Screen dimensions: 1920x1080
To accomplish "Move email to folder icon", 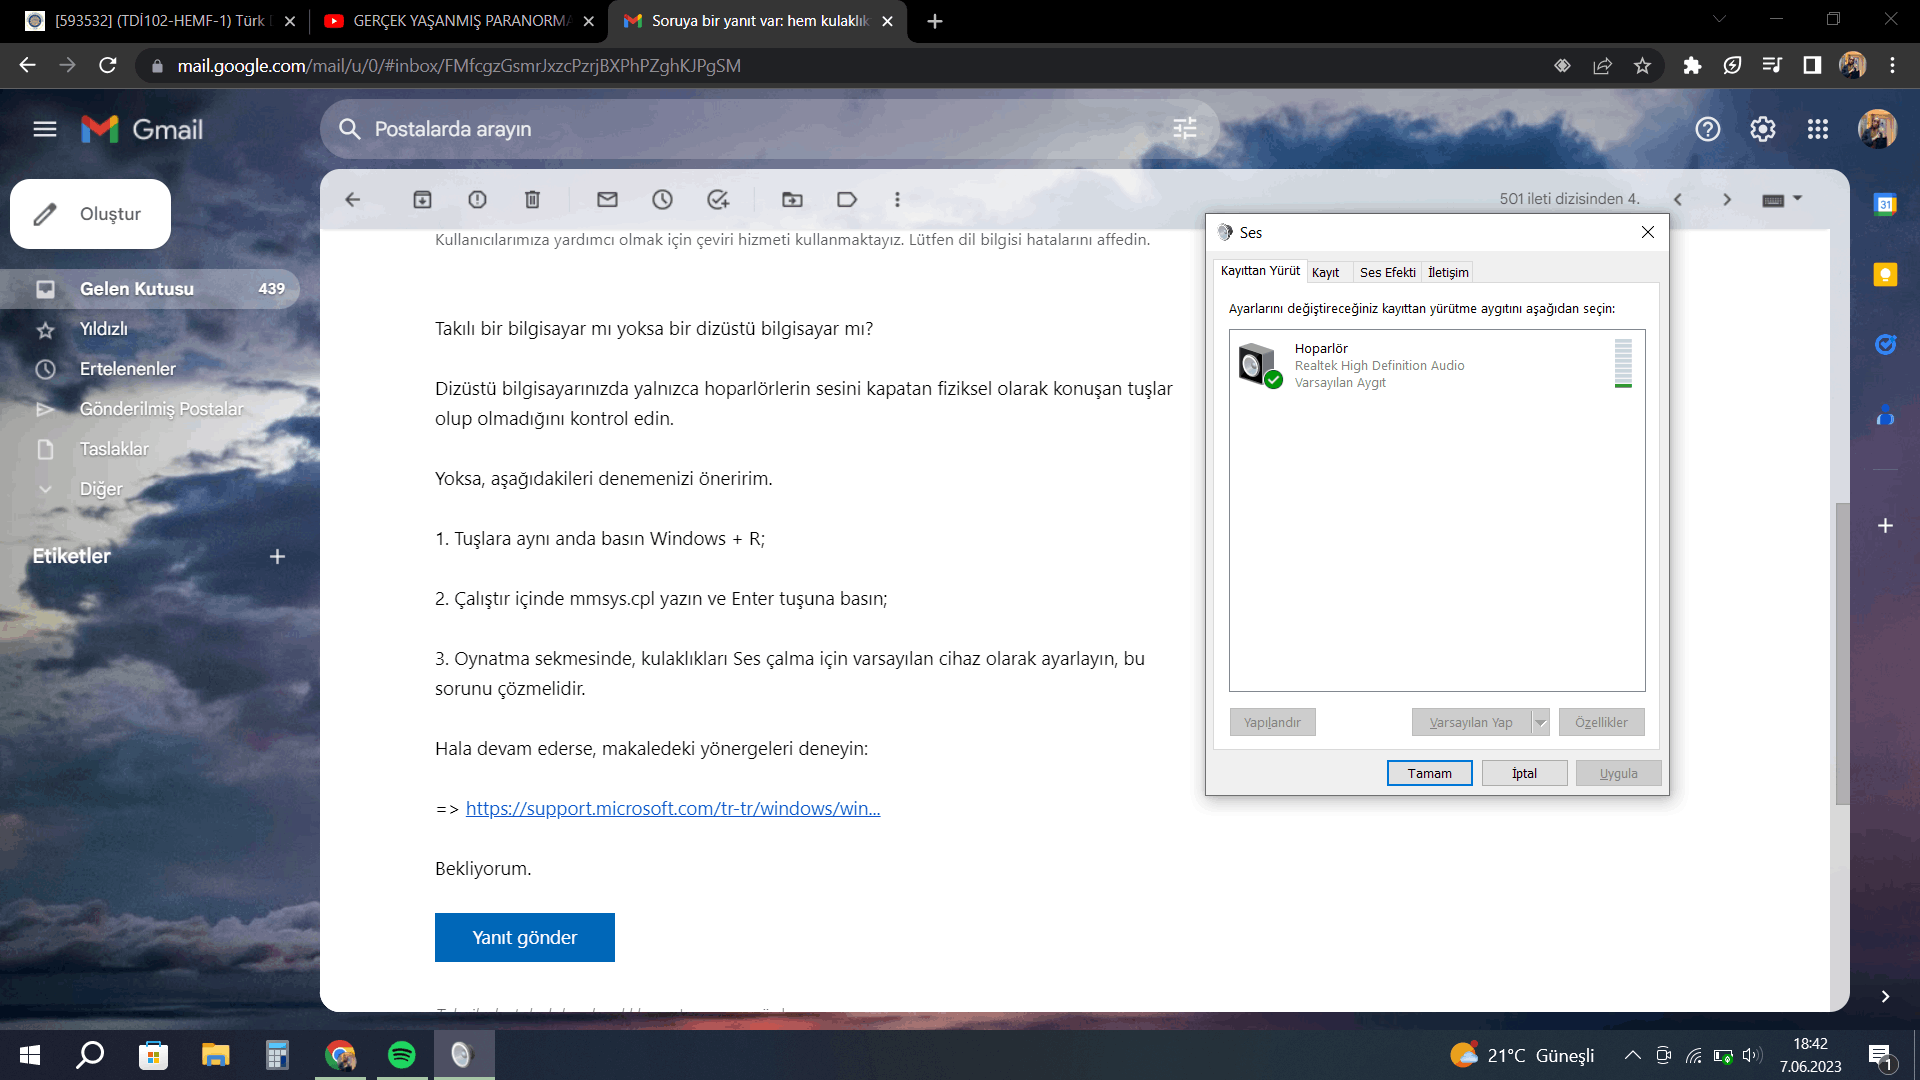I will tap(792, 200).
